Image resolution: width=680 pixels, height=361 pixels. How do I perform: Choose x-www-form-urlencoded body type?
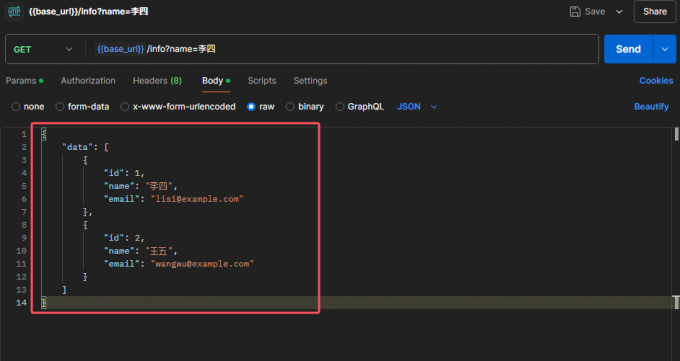[x=178, y=107]
